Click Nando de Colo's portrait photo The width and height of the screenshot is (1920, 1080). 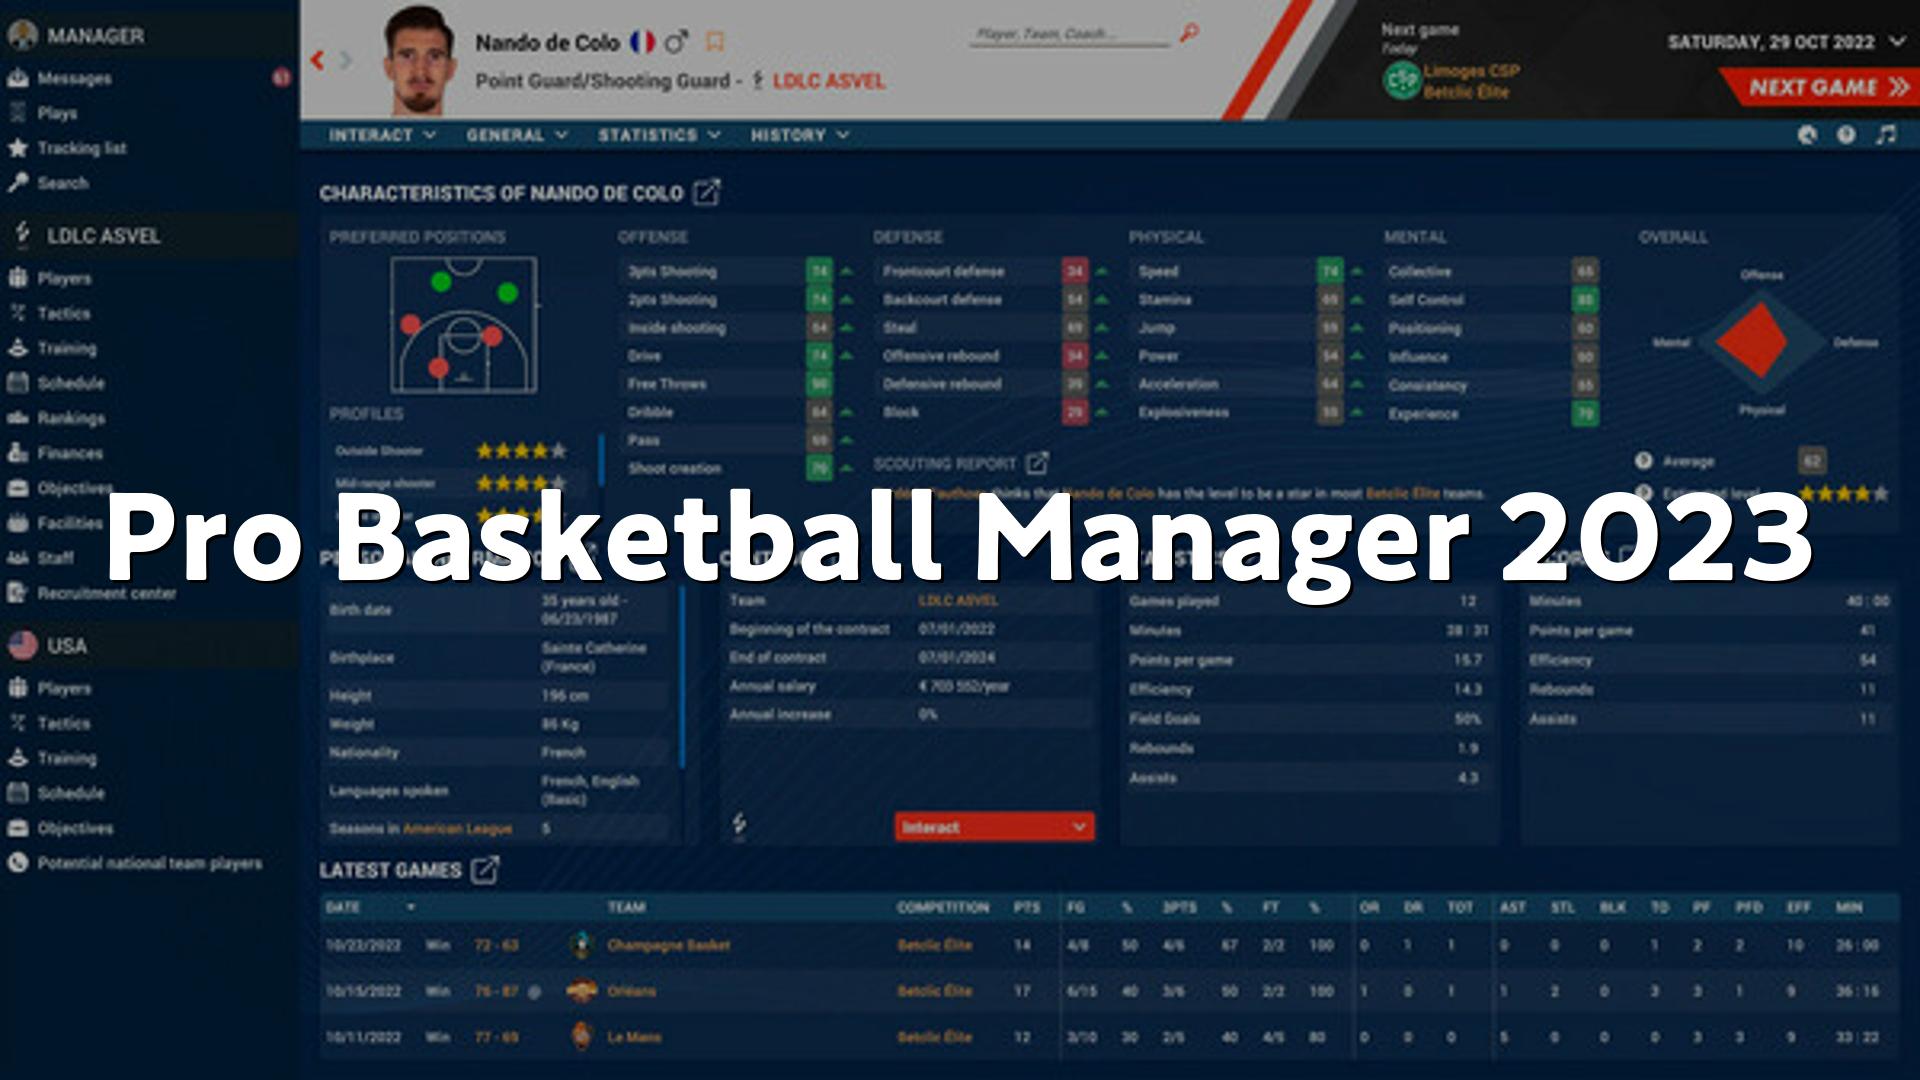420,62
